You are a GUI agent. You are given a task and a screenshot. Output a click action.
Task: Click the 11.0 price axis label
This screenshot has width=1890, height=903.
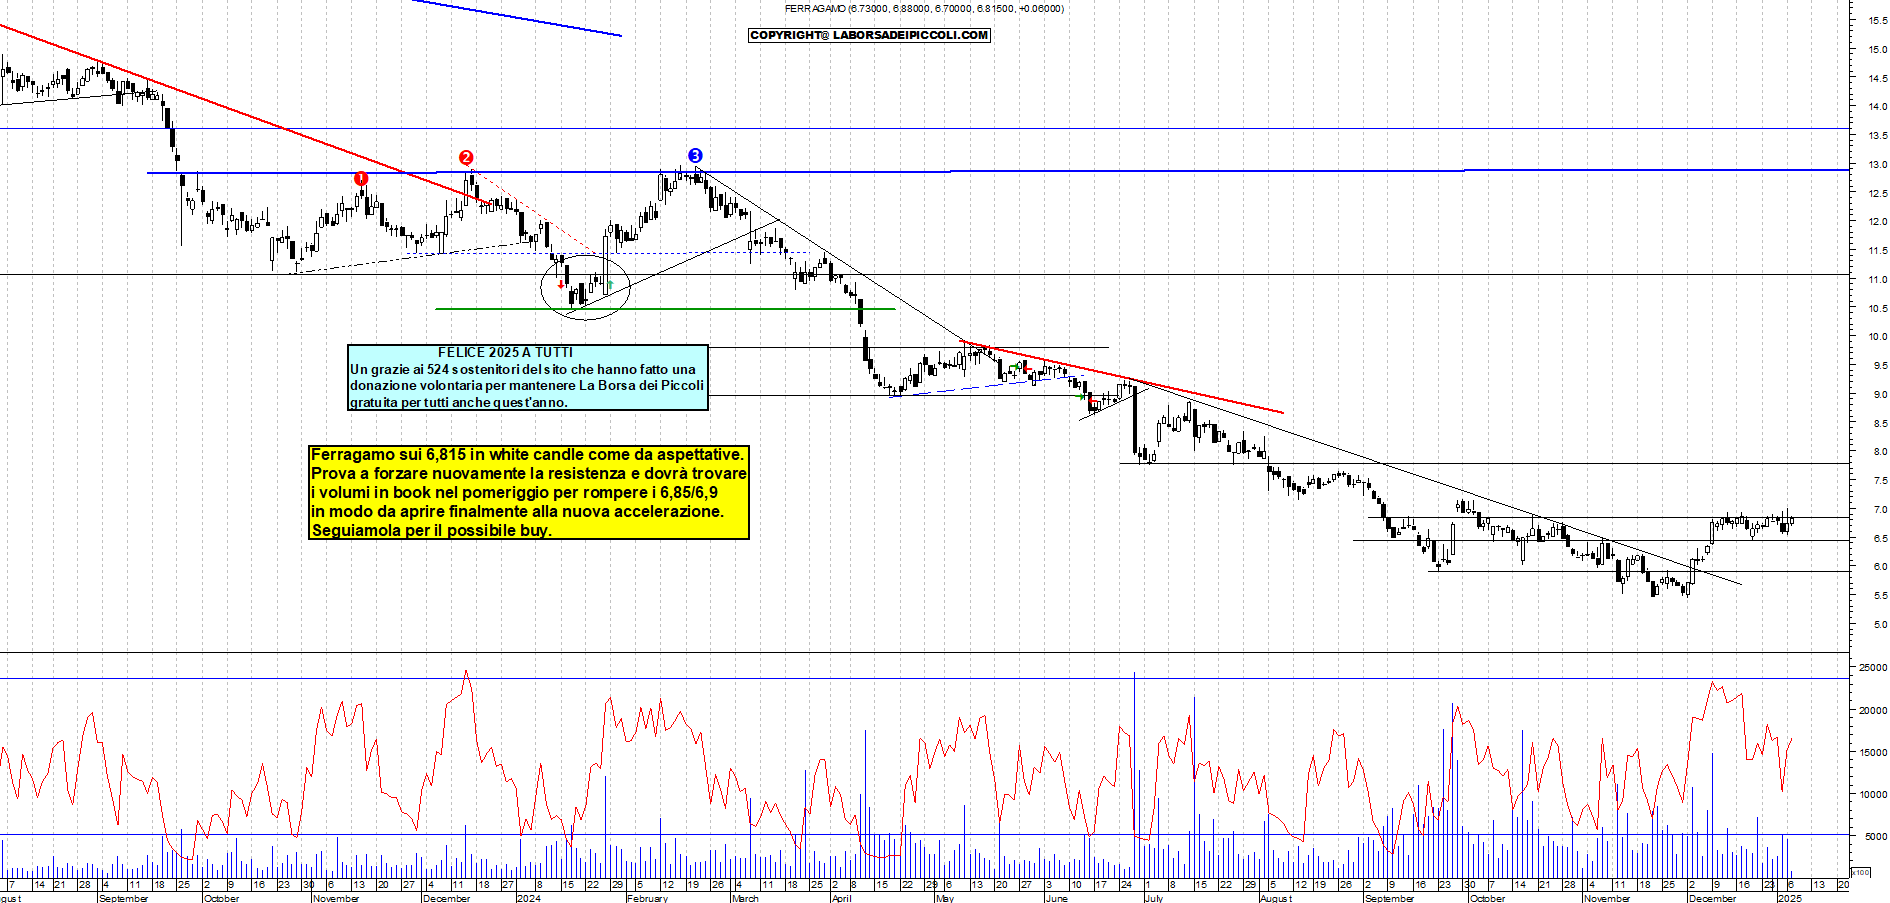[1877, 280]
